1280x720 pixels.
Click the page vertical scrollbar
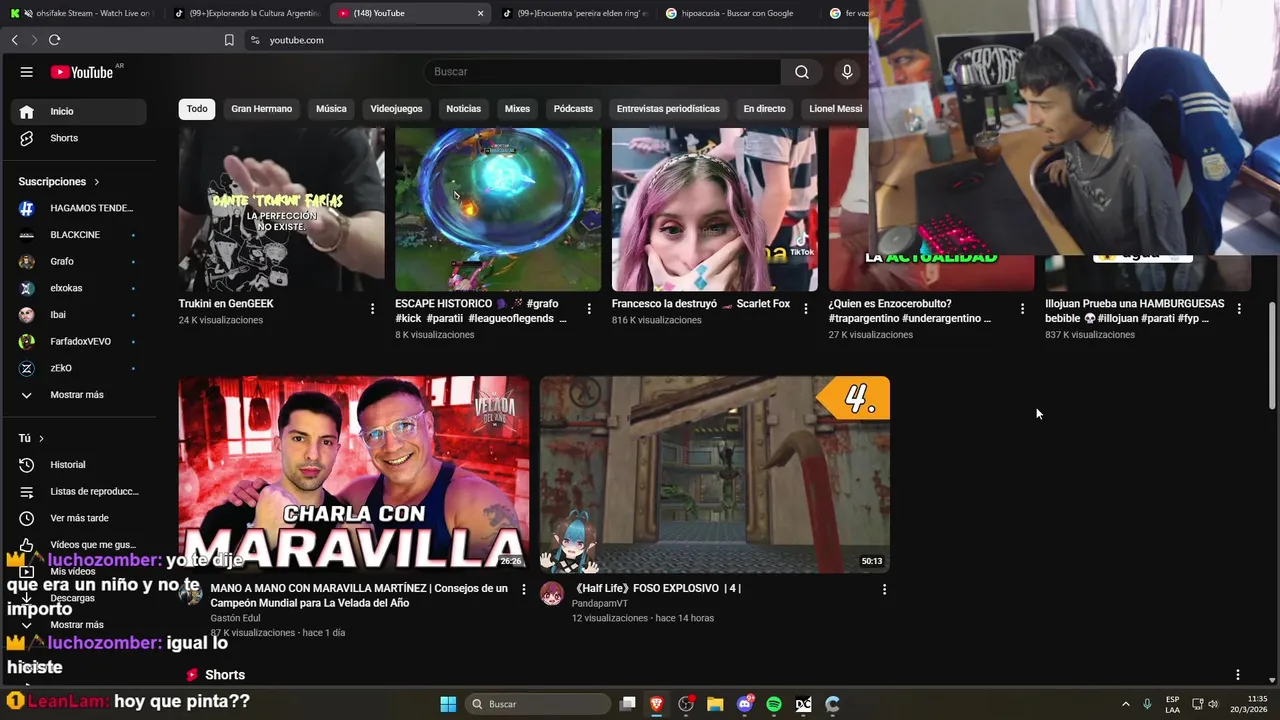click(x=1272, y=354)
